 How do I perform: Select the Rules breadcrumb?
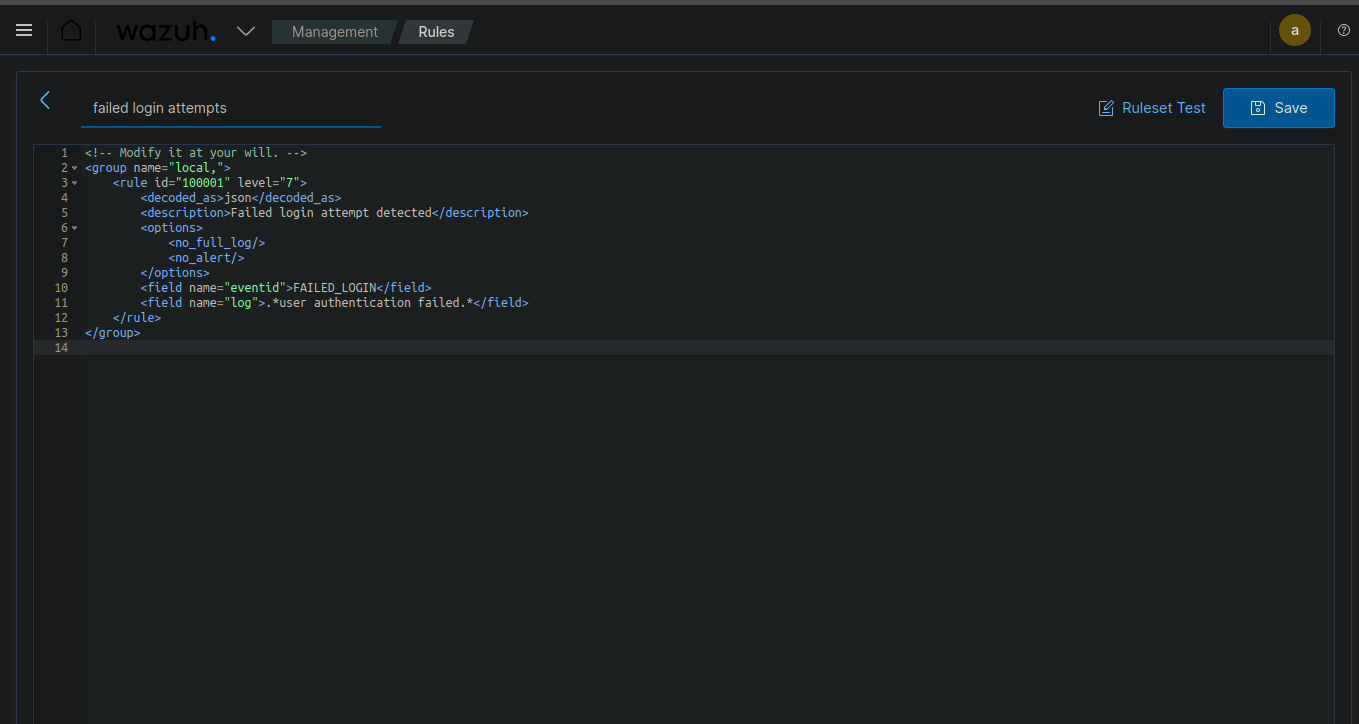436,32
